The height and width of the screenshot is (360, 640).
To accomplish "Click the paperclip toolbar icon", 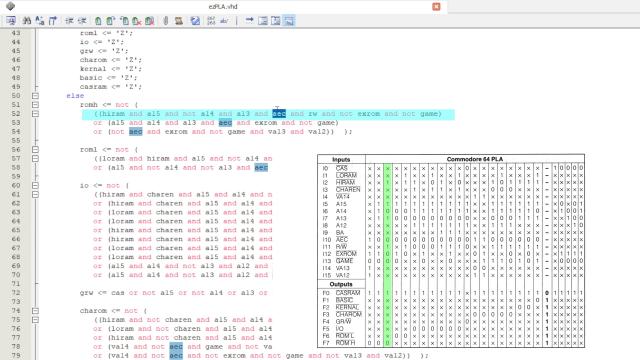I will (166, 20).
